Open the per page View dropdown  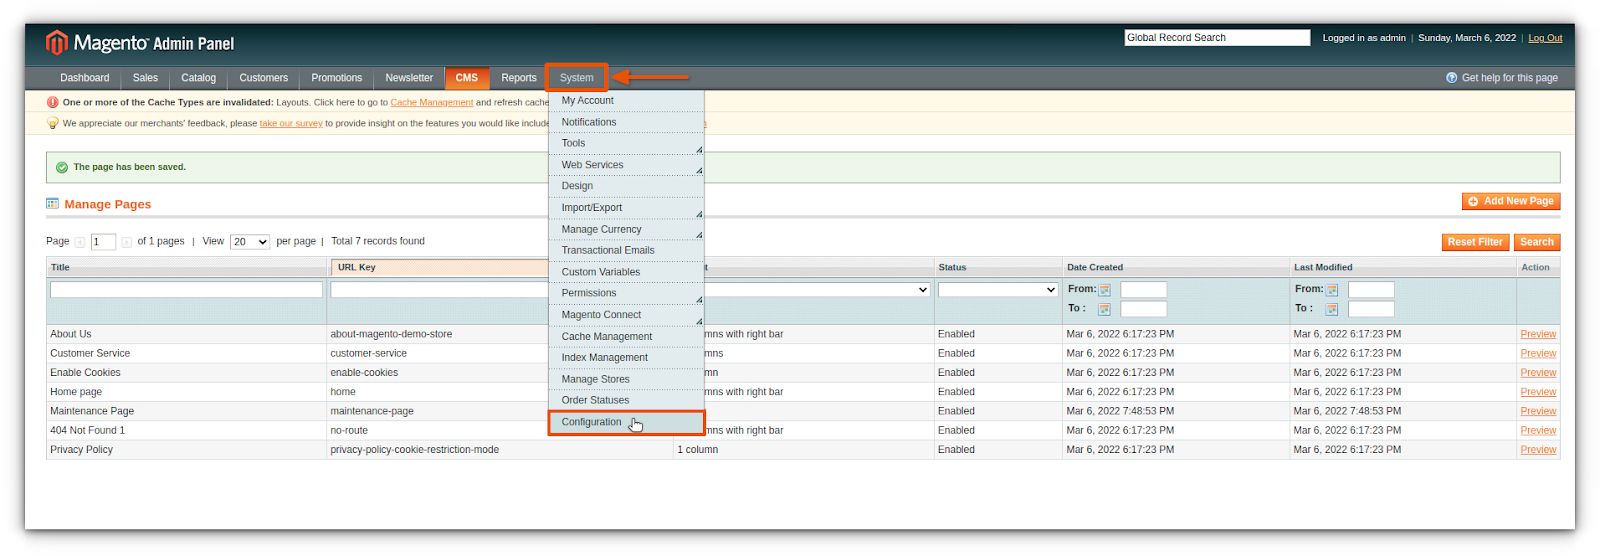tap(250, 242)
